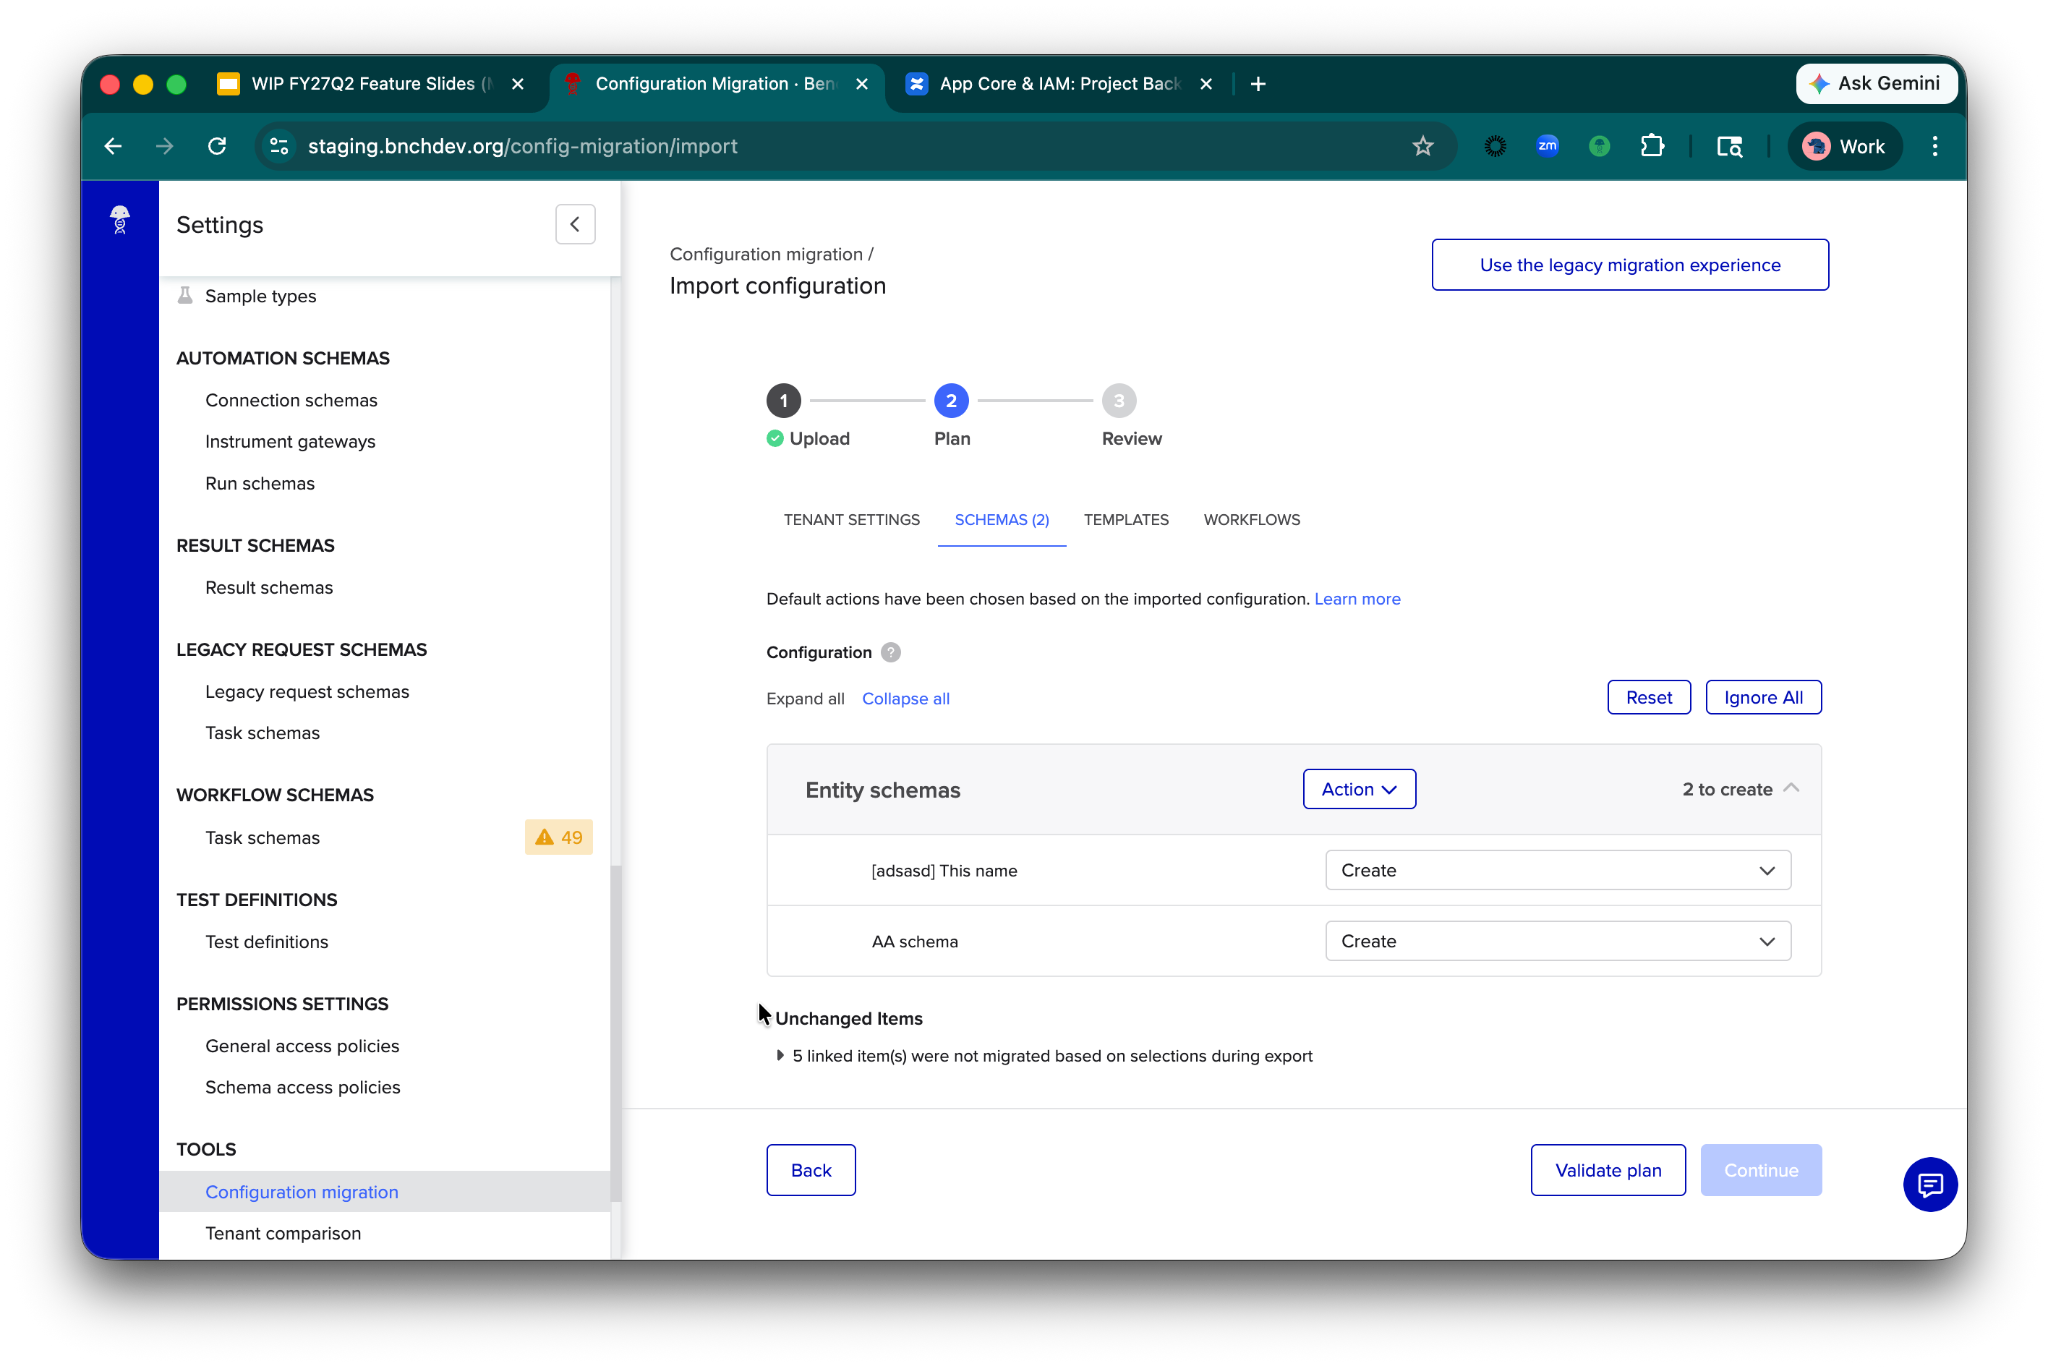Viewport: 2048px width, 1367px height.
Task: Click the green circular extension icon
Action: pyautogui.click(x=1599, y=146)
